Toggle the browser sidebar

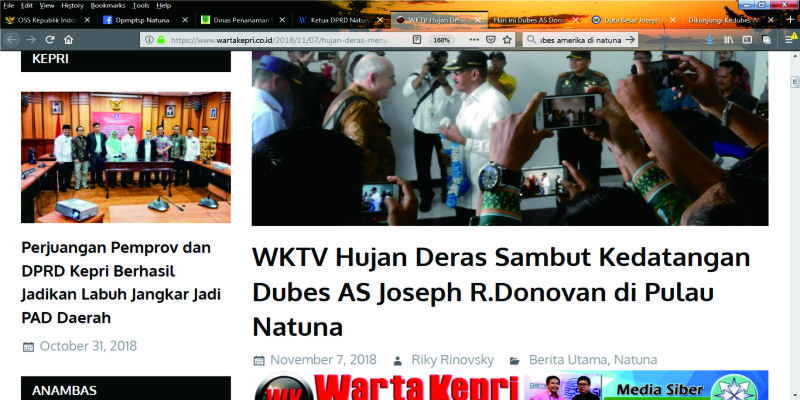[x=748, y=40]
